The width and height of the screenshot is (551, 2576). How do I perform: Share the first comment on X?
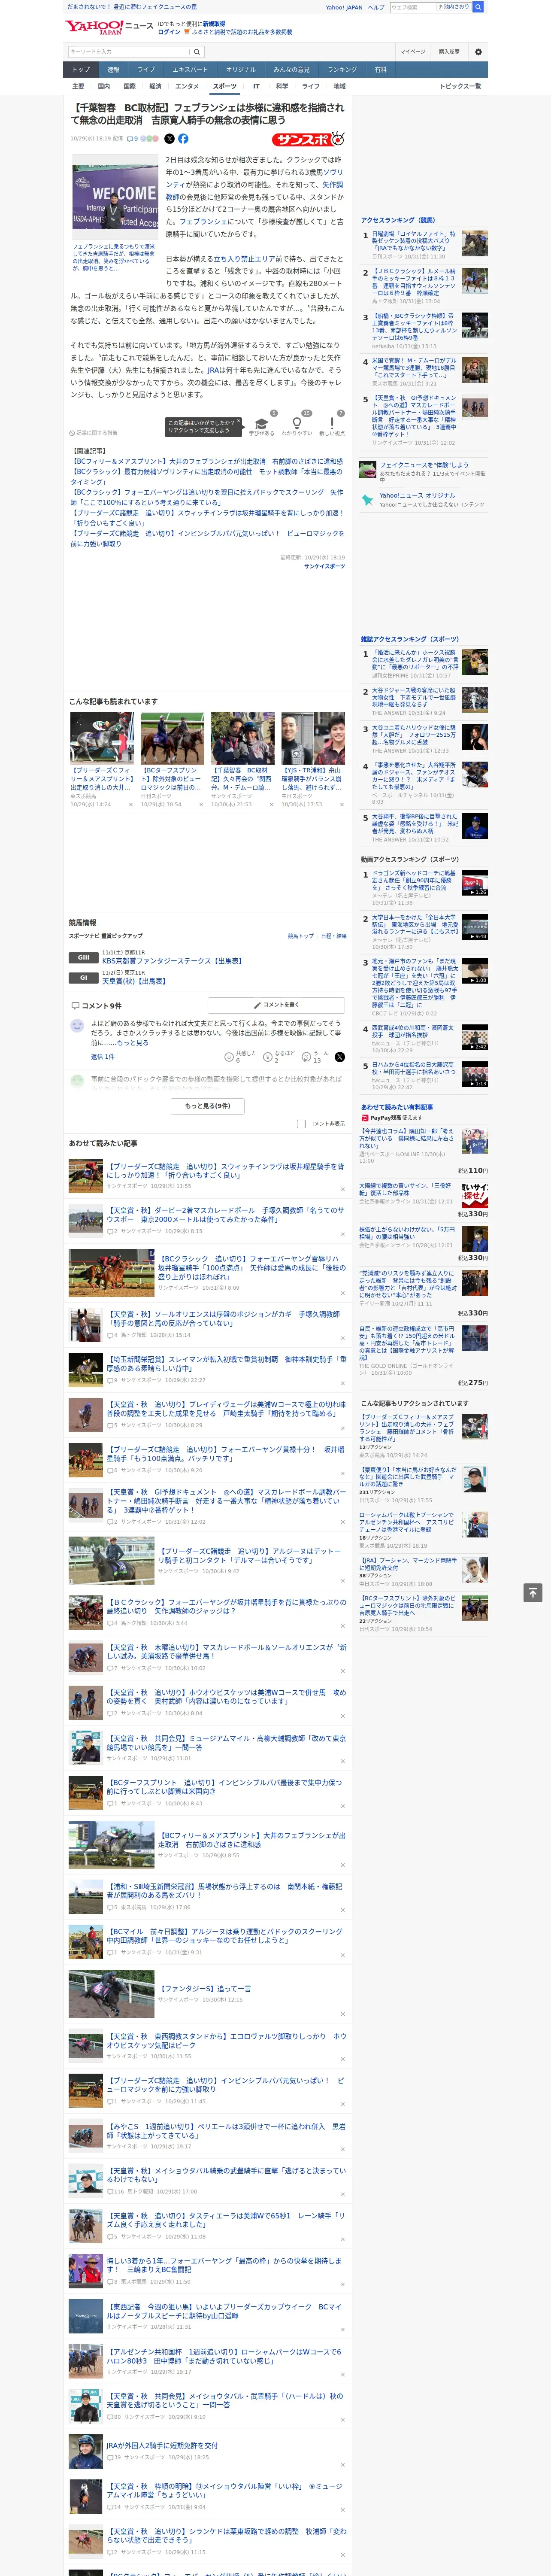click(340, 1057)
